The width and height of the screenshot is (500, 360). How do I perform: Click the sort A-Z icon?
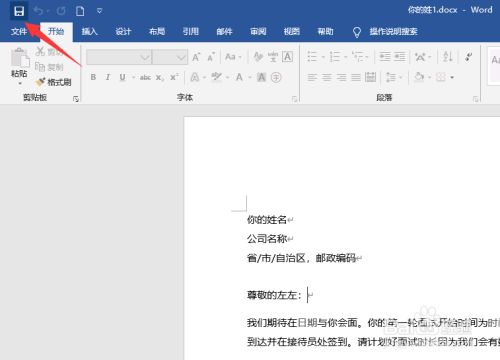click(x=448, y=57)
